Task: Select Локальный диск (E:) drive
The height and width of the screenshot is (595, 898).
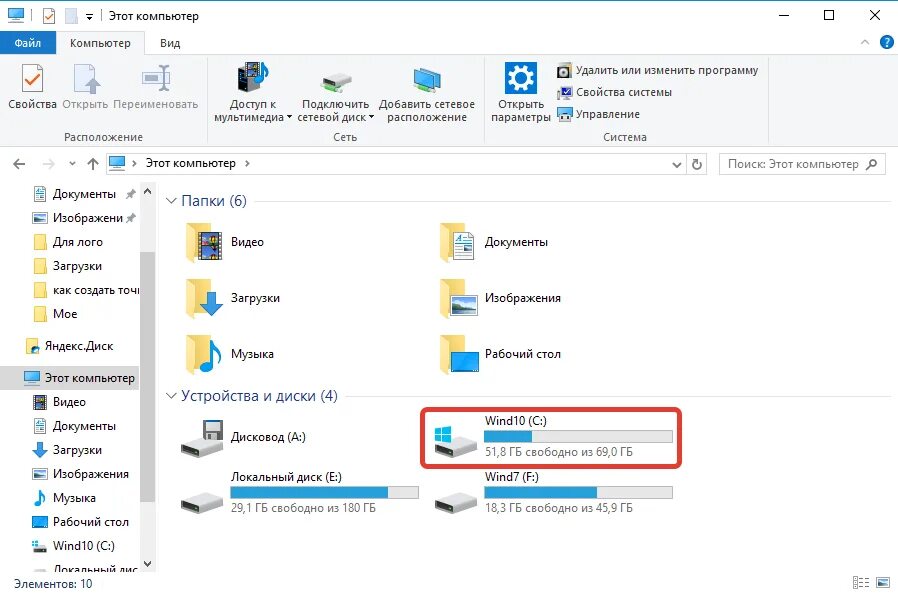Action: point(300,492)
